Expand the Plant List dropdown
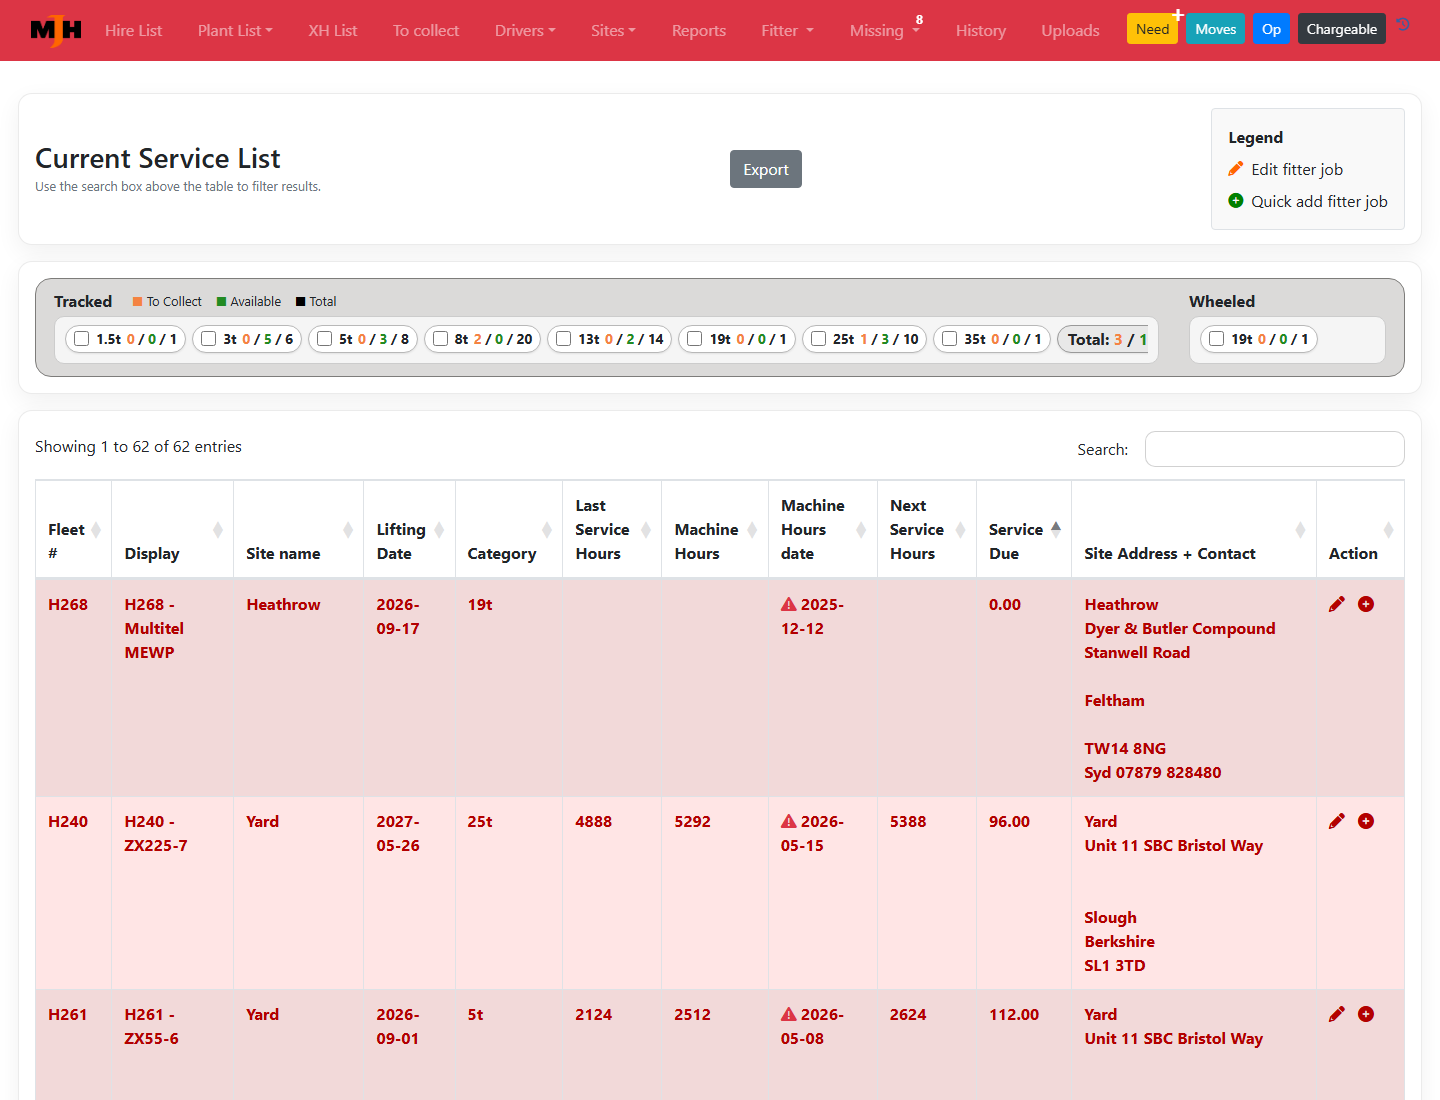The image size is (1440, 1100). (x=235, y=30)
